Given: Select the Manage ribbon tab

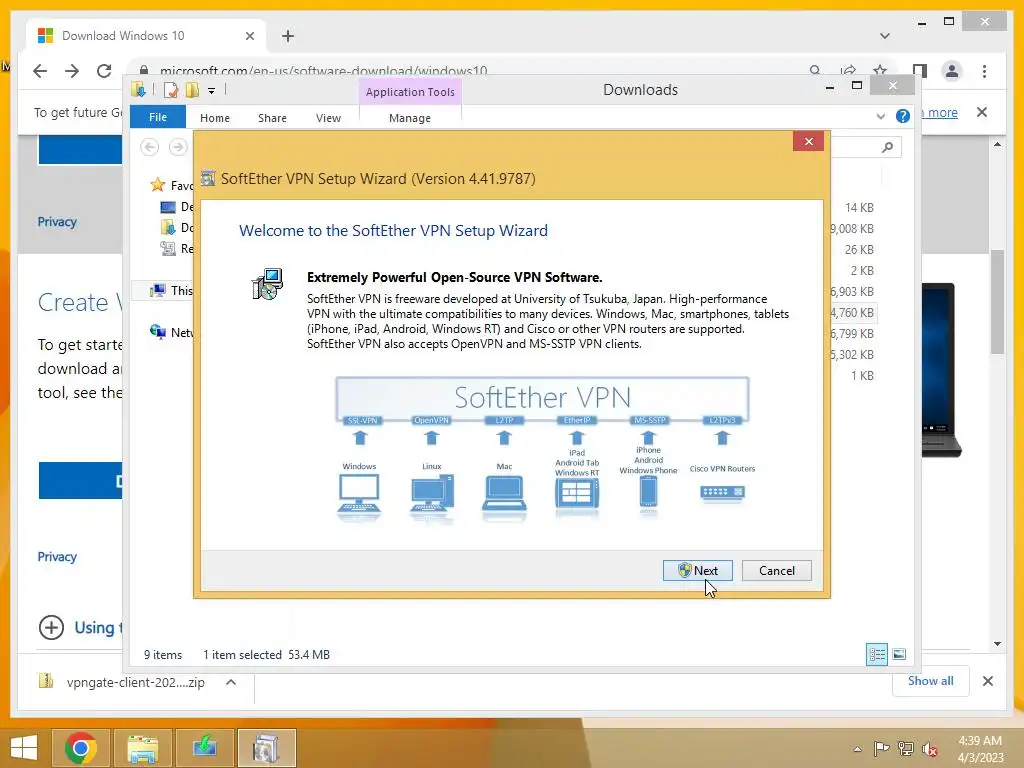Looking at the screenshot, I should click(x=409, y=118).
